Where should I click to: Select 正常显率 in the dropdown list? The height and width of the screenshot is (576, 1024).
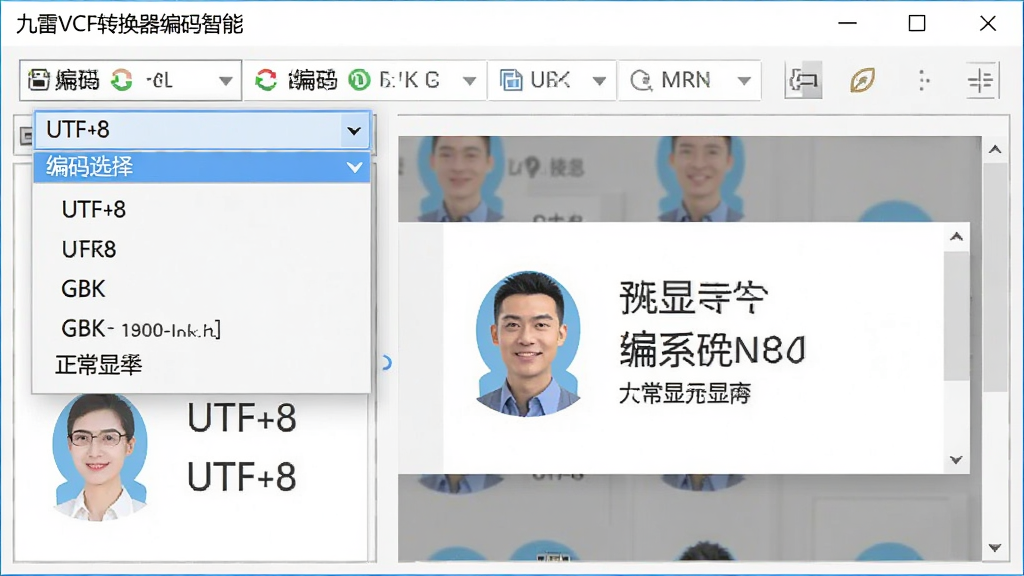pos(99,365)
